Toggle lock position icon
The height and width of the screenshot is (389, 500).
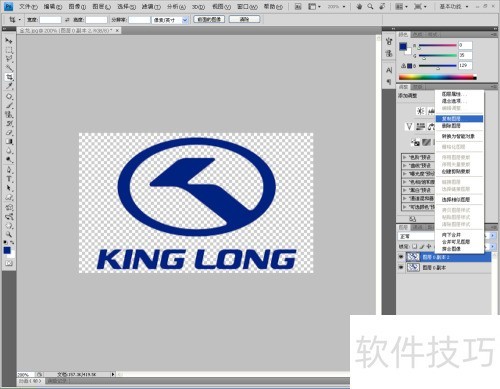429,247
